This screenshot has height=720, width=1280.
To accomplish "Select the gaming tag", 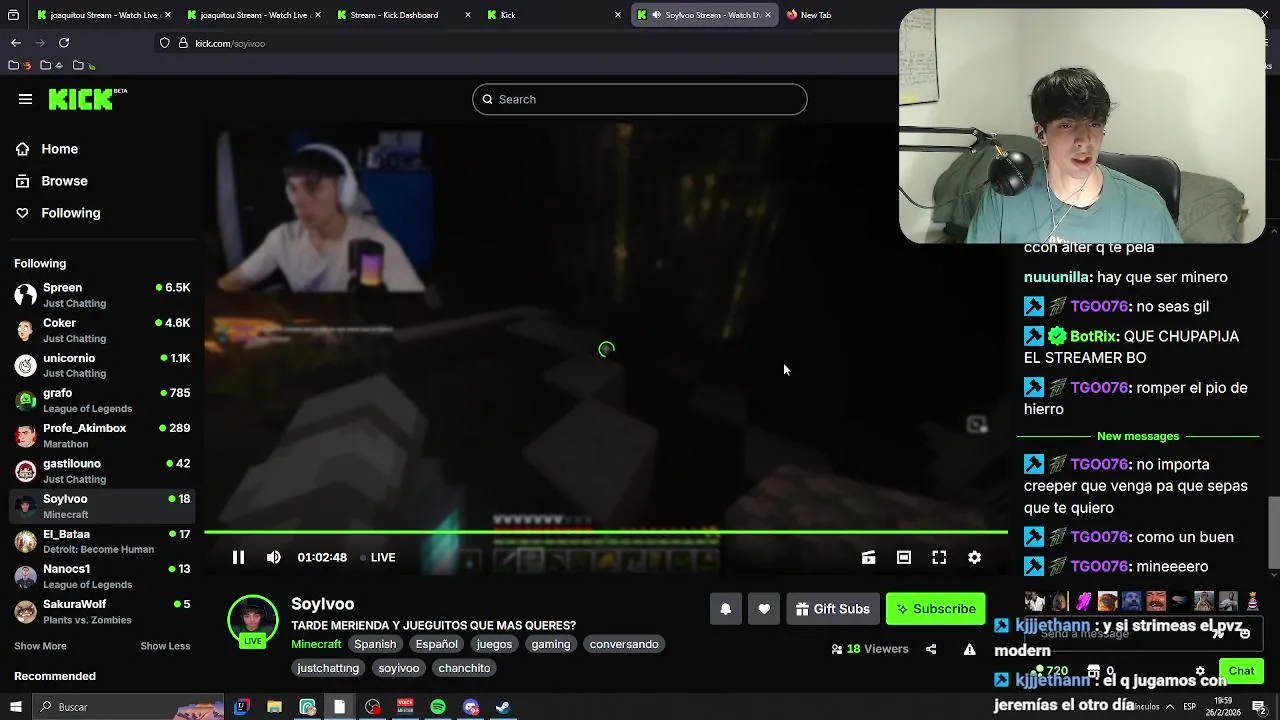I will (550, 644).
